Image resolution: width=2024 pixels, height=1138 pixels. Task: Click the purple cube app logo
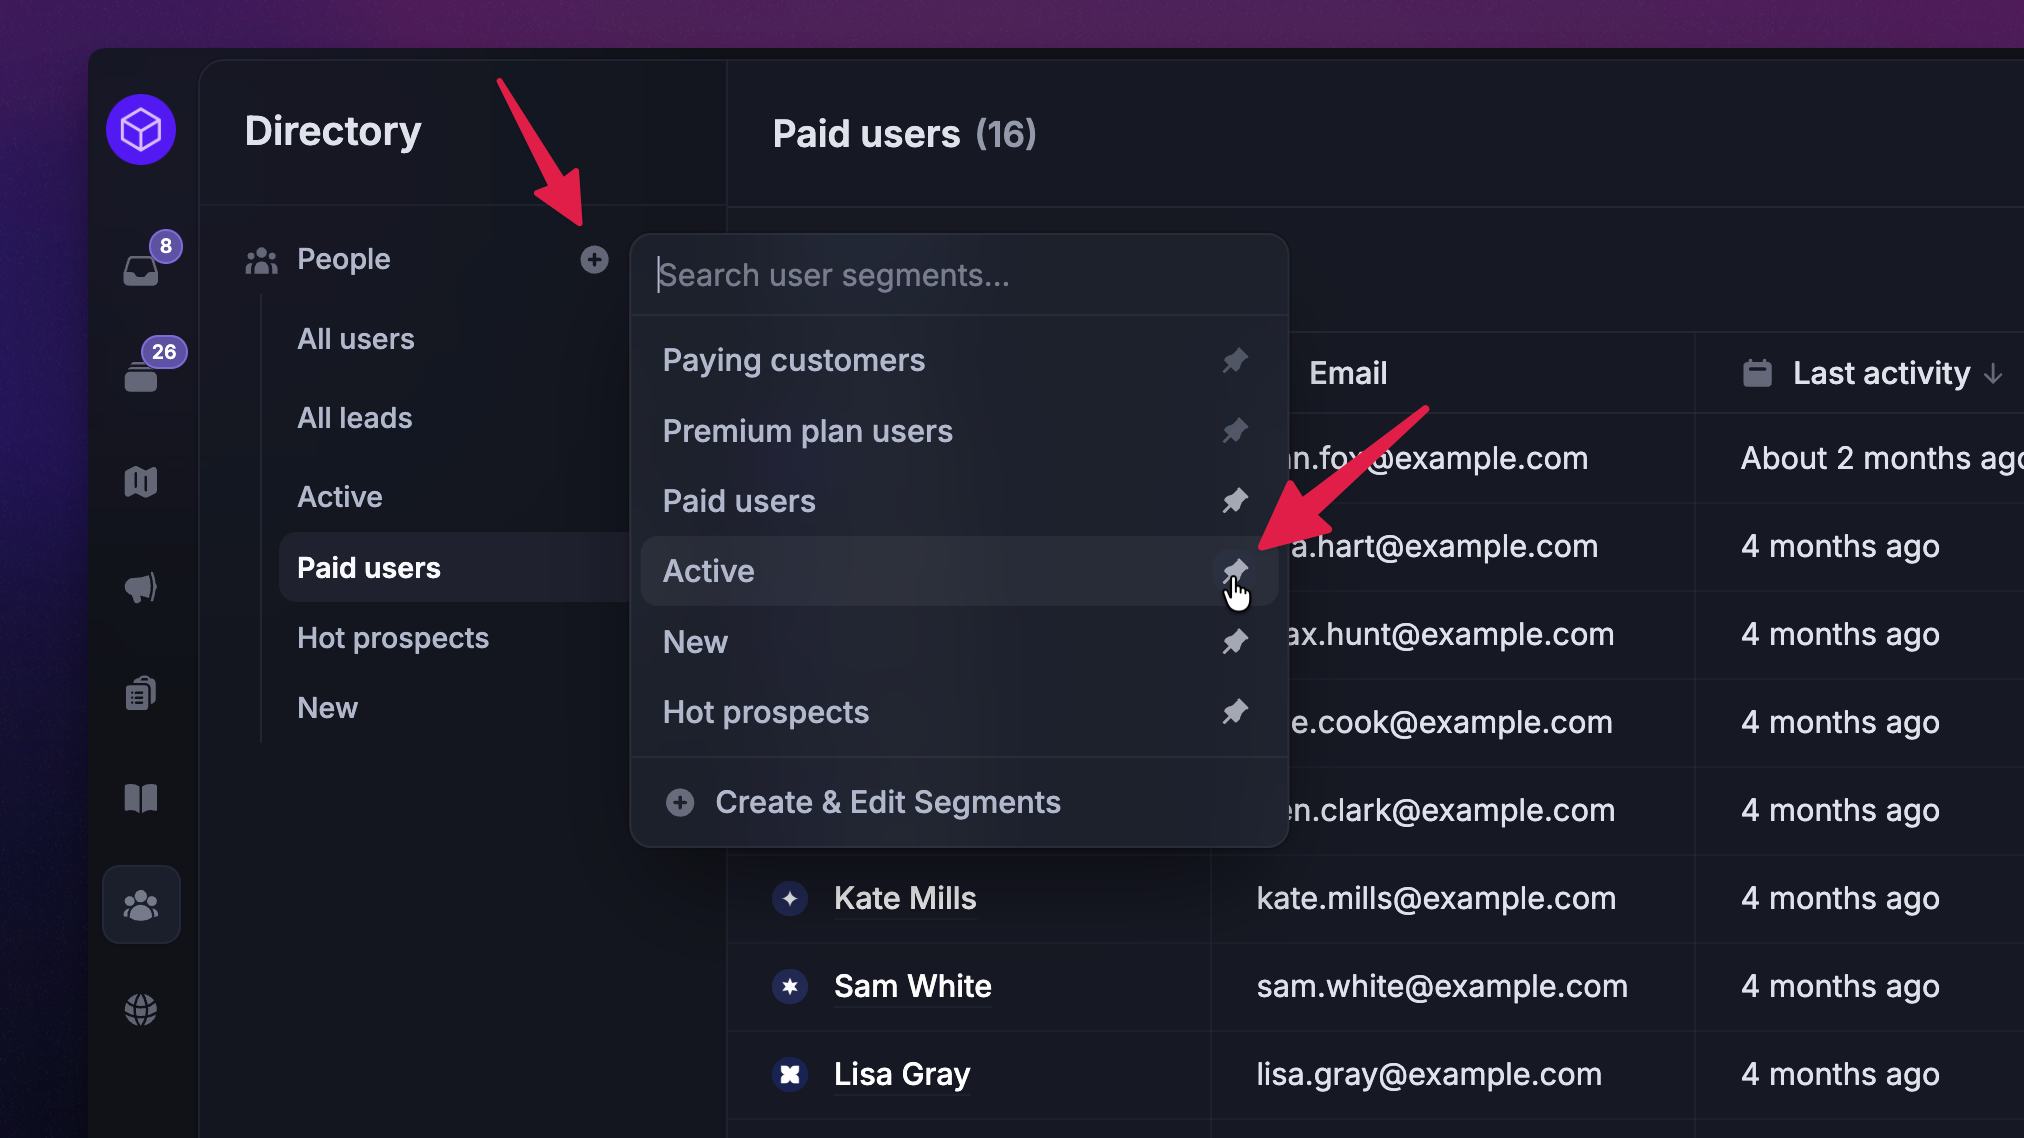[x=141, y=130]
